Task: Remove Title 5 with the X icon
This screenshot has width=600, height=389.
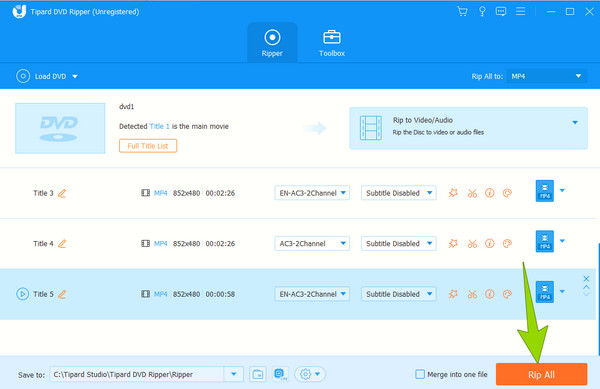Action: (586, 279)
